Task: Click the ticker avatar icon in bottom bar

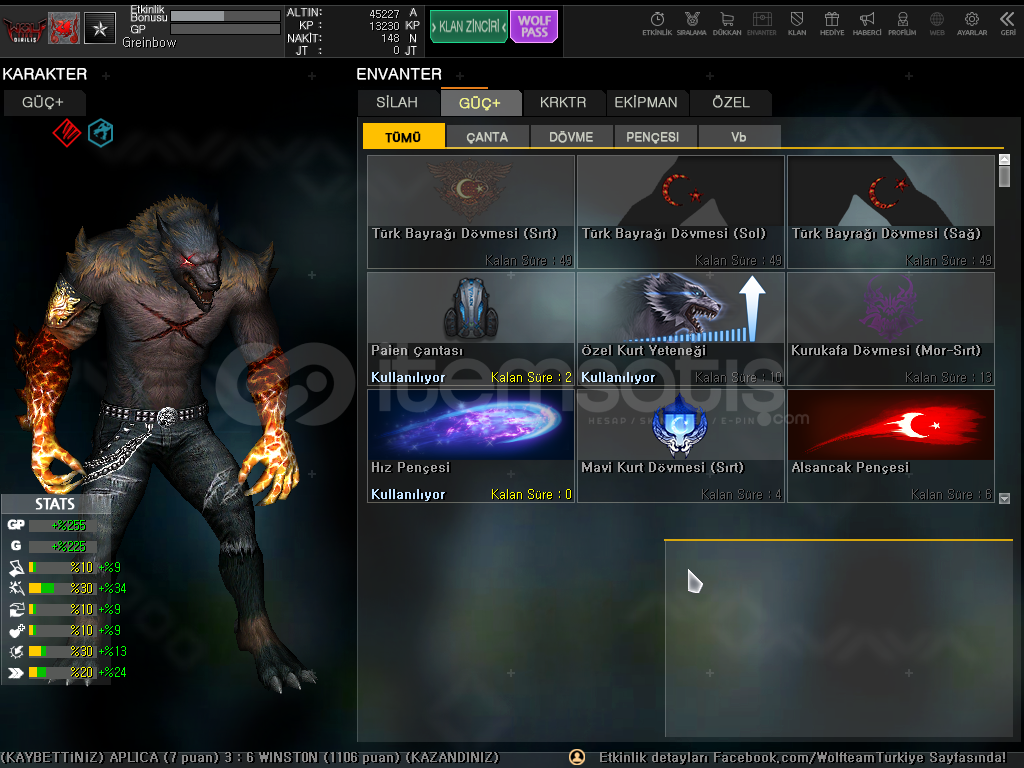Action: (x=577, y=757)
